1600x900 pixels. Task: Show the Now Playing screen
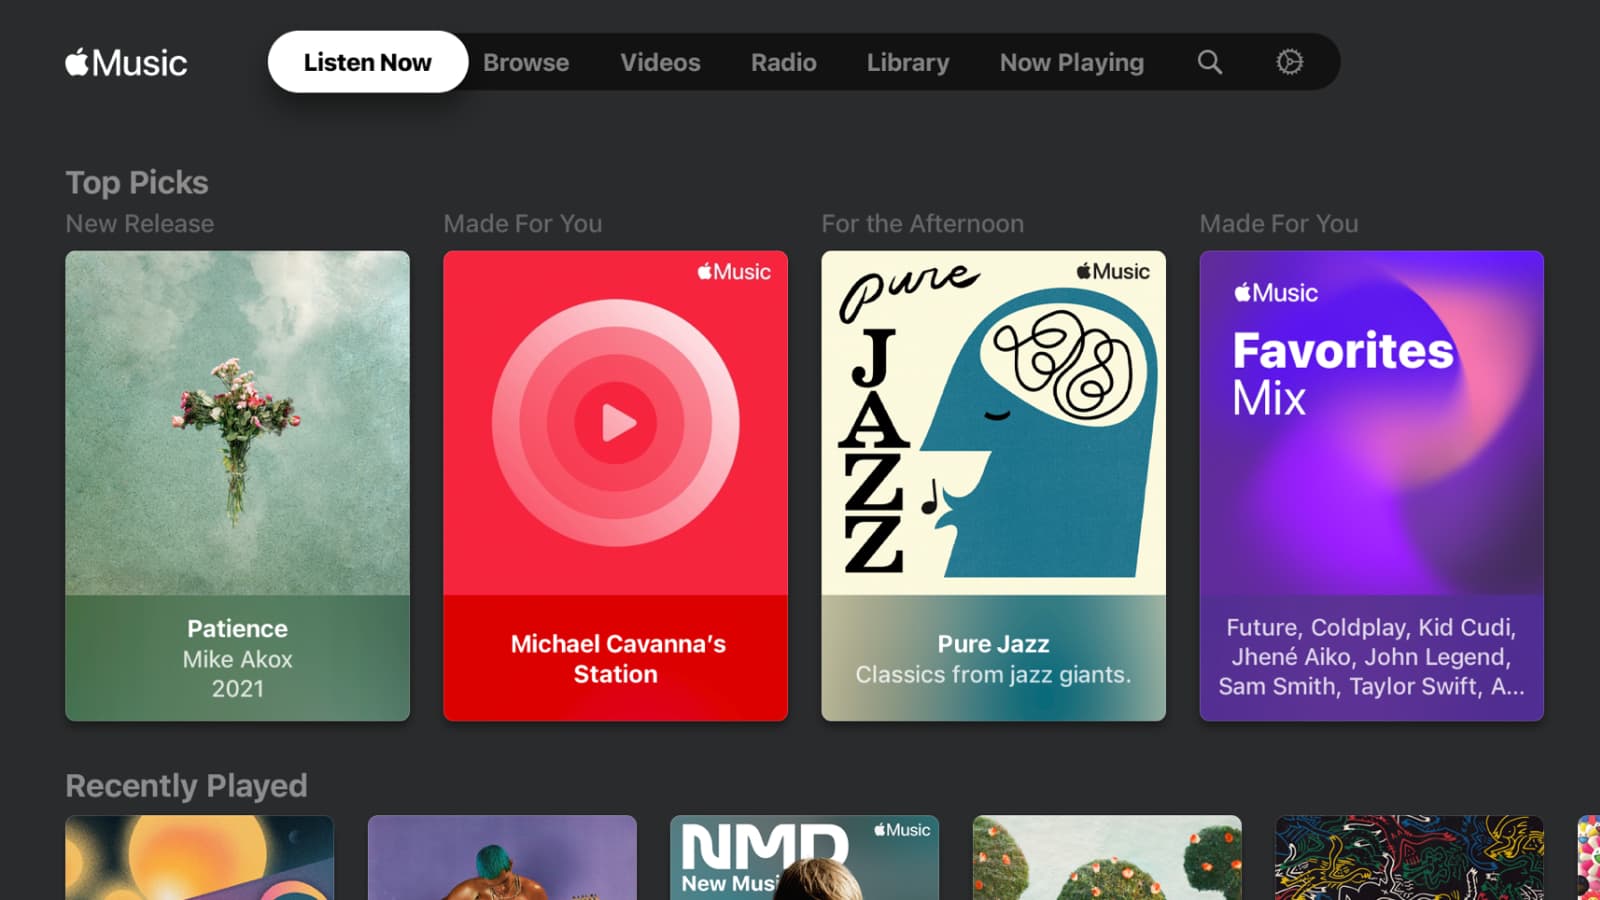click(x=1071, y=62)
